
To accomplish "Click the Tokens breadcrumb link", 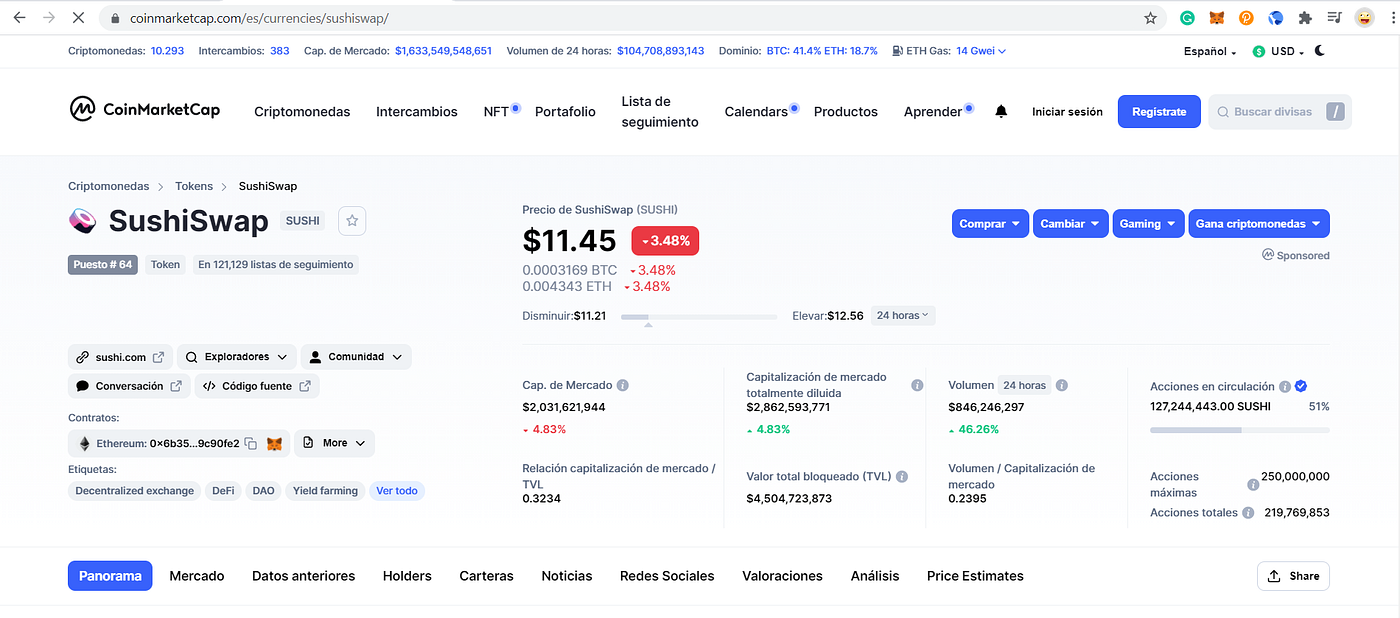I will pos(194,186).
